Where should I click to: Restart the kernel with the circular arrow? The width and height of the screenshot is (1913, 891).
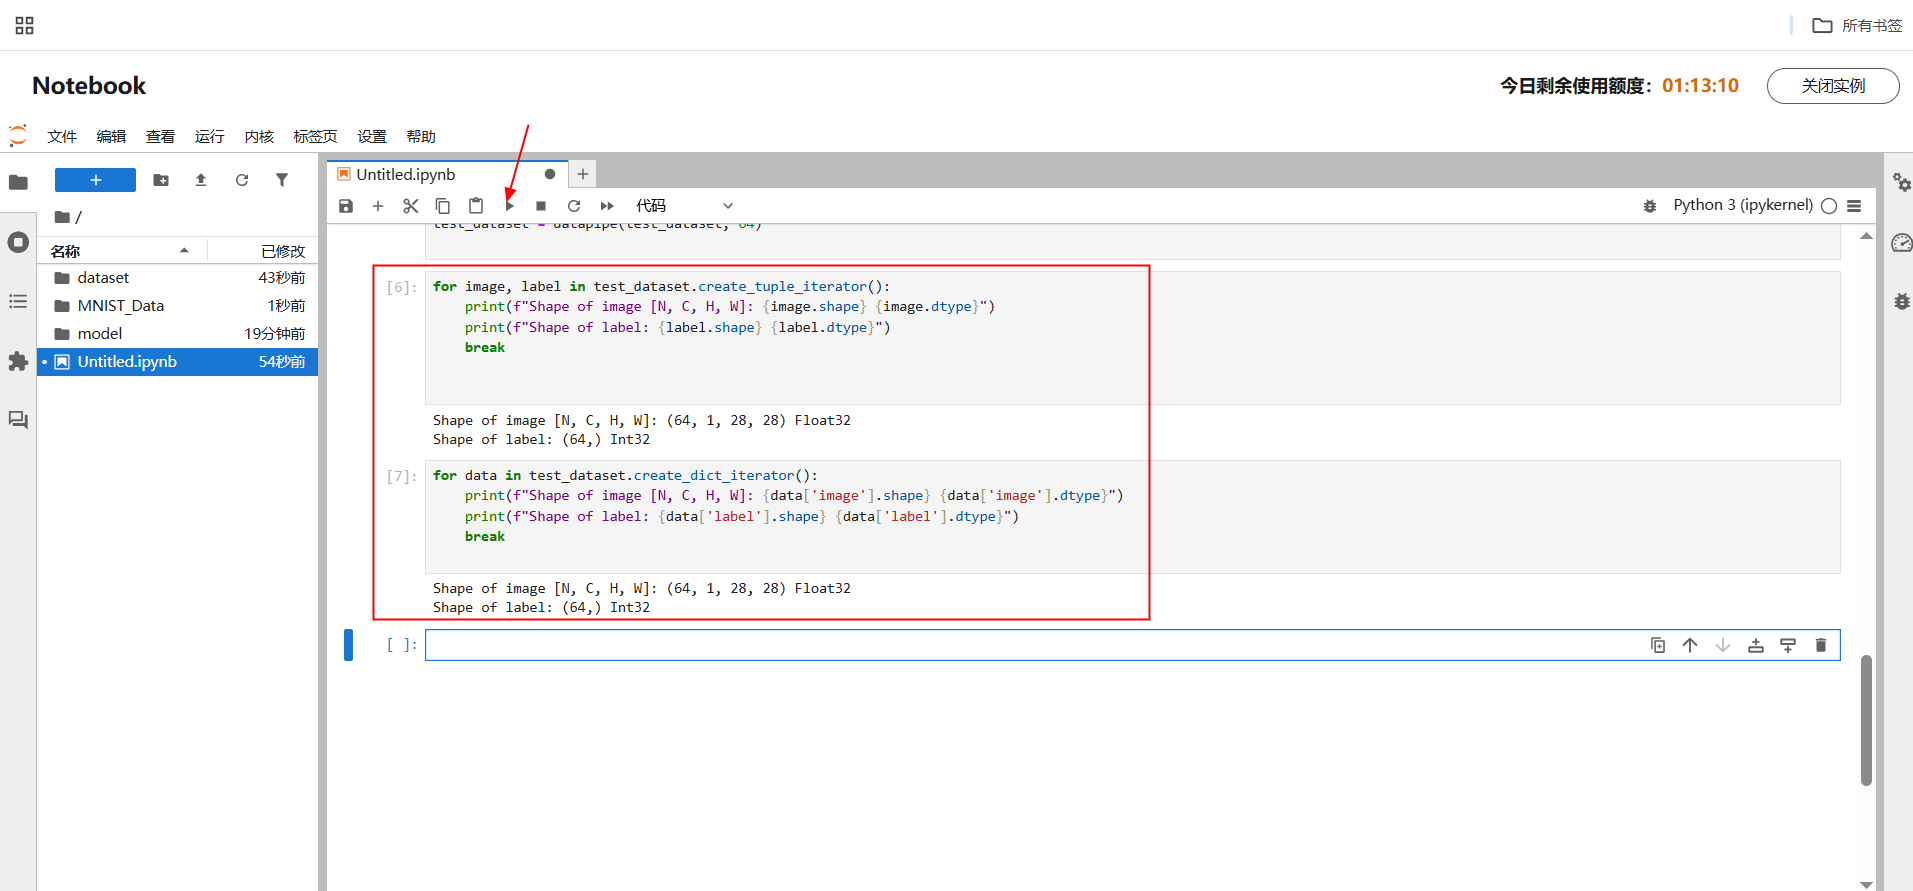point(574,206)
